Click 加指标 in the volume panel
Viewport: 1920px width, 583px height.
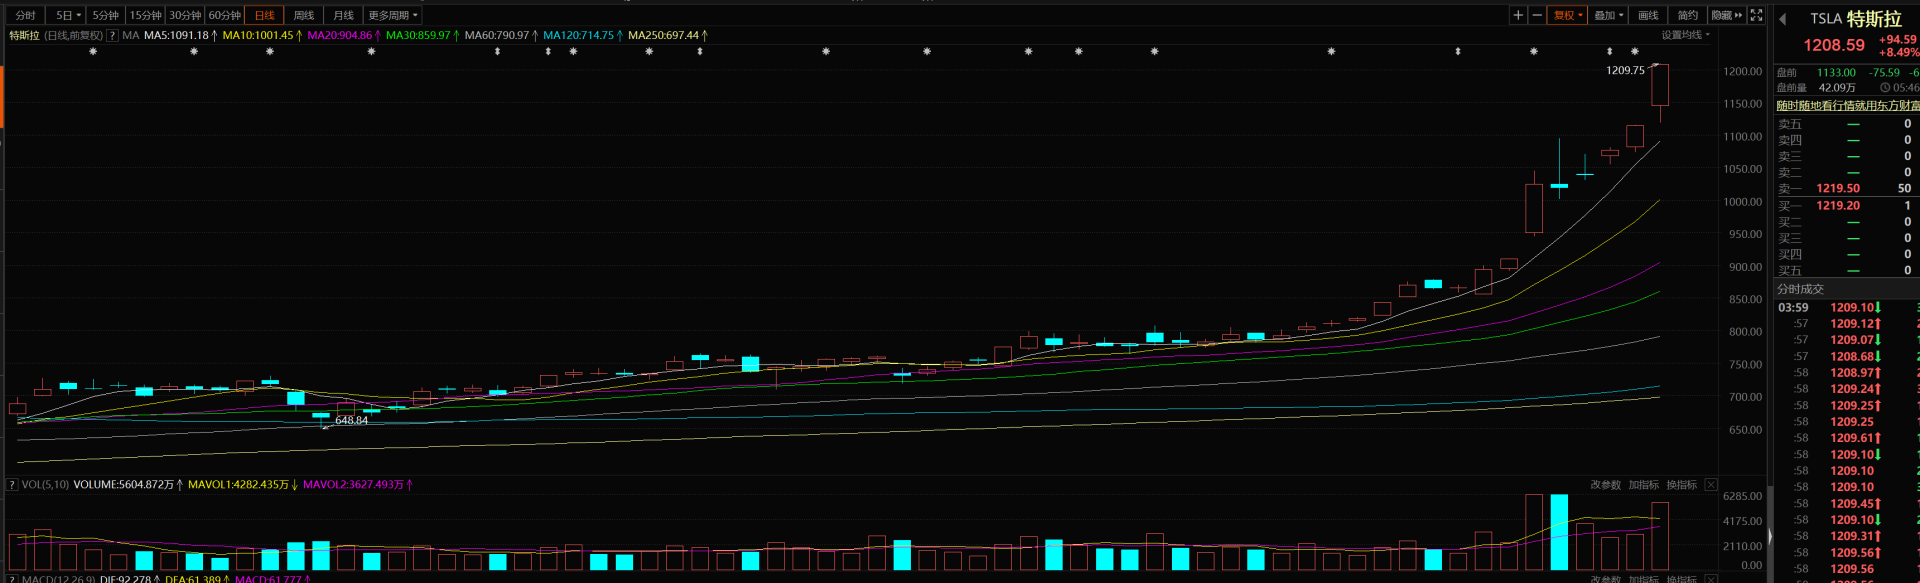point(1644,484)
